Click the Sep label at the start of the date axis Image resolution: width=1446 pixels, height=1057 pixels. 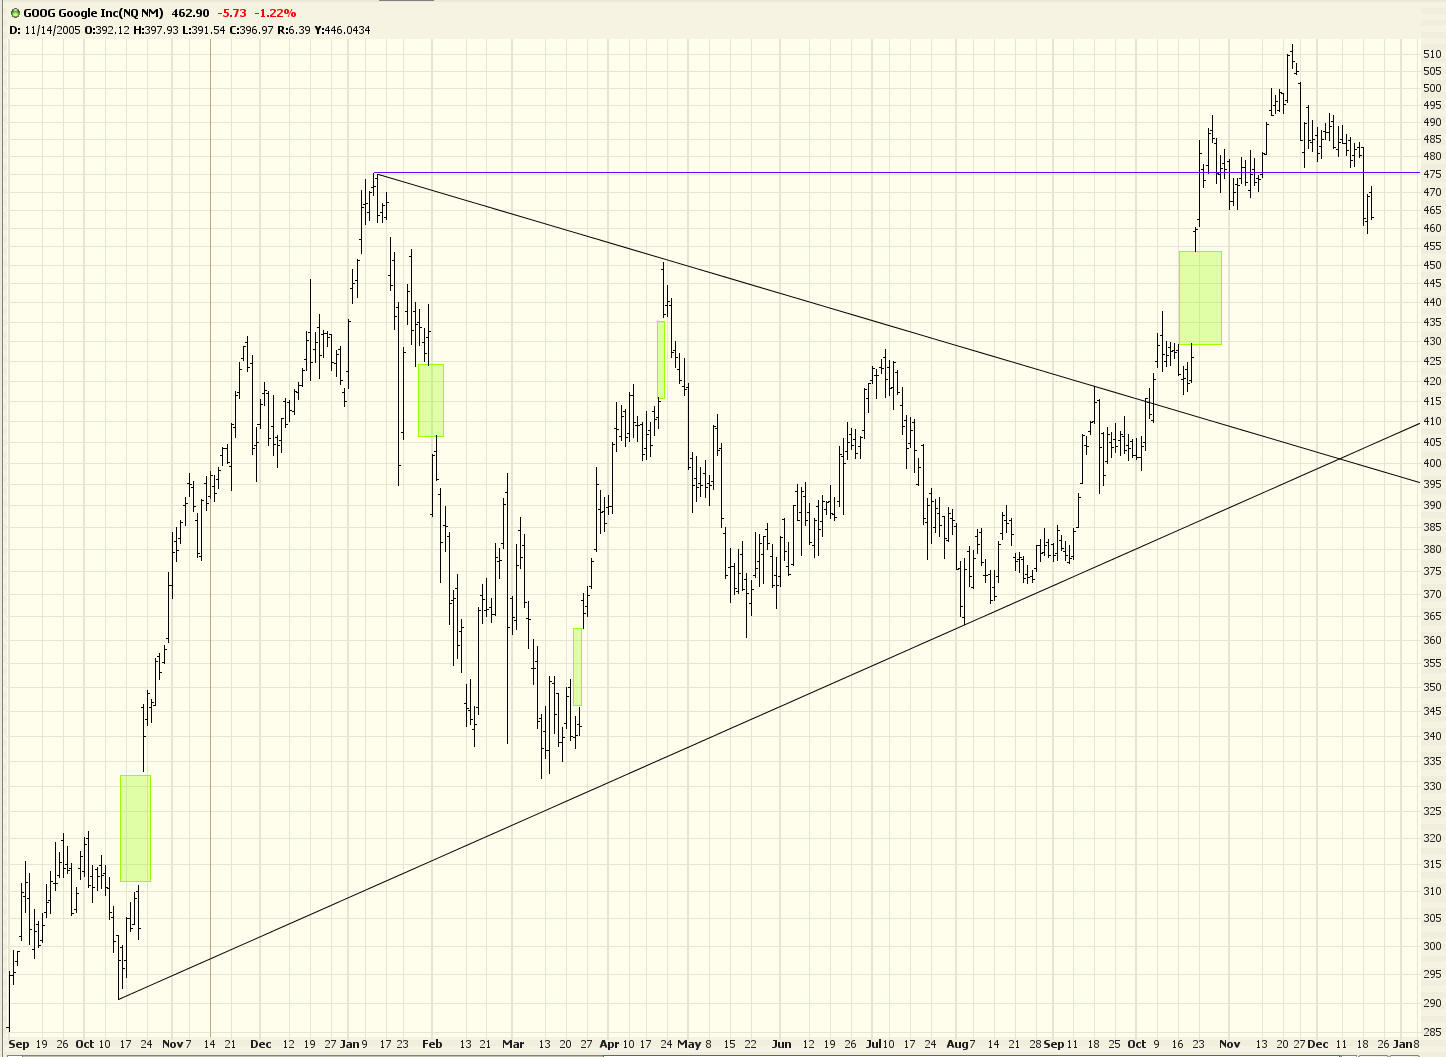click(18, 1044)
